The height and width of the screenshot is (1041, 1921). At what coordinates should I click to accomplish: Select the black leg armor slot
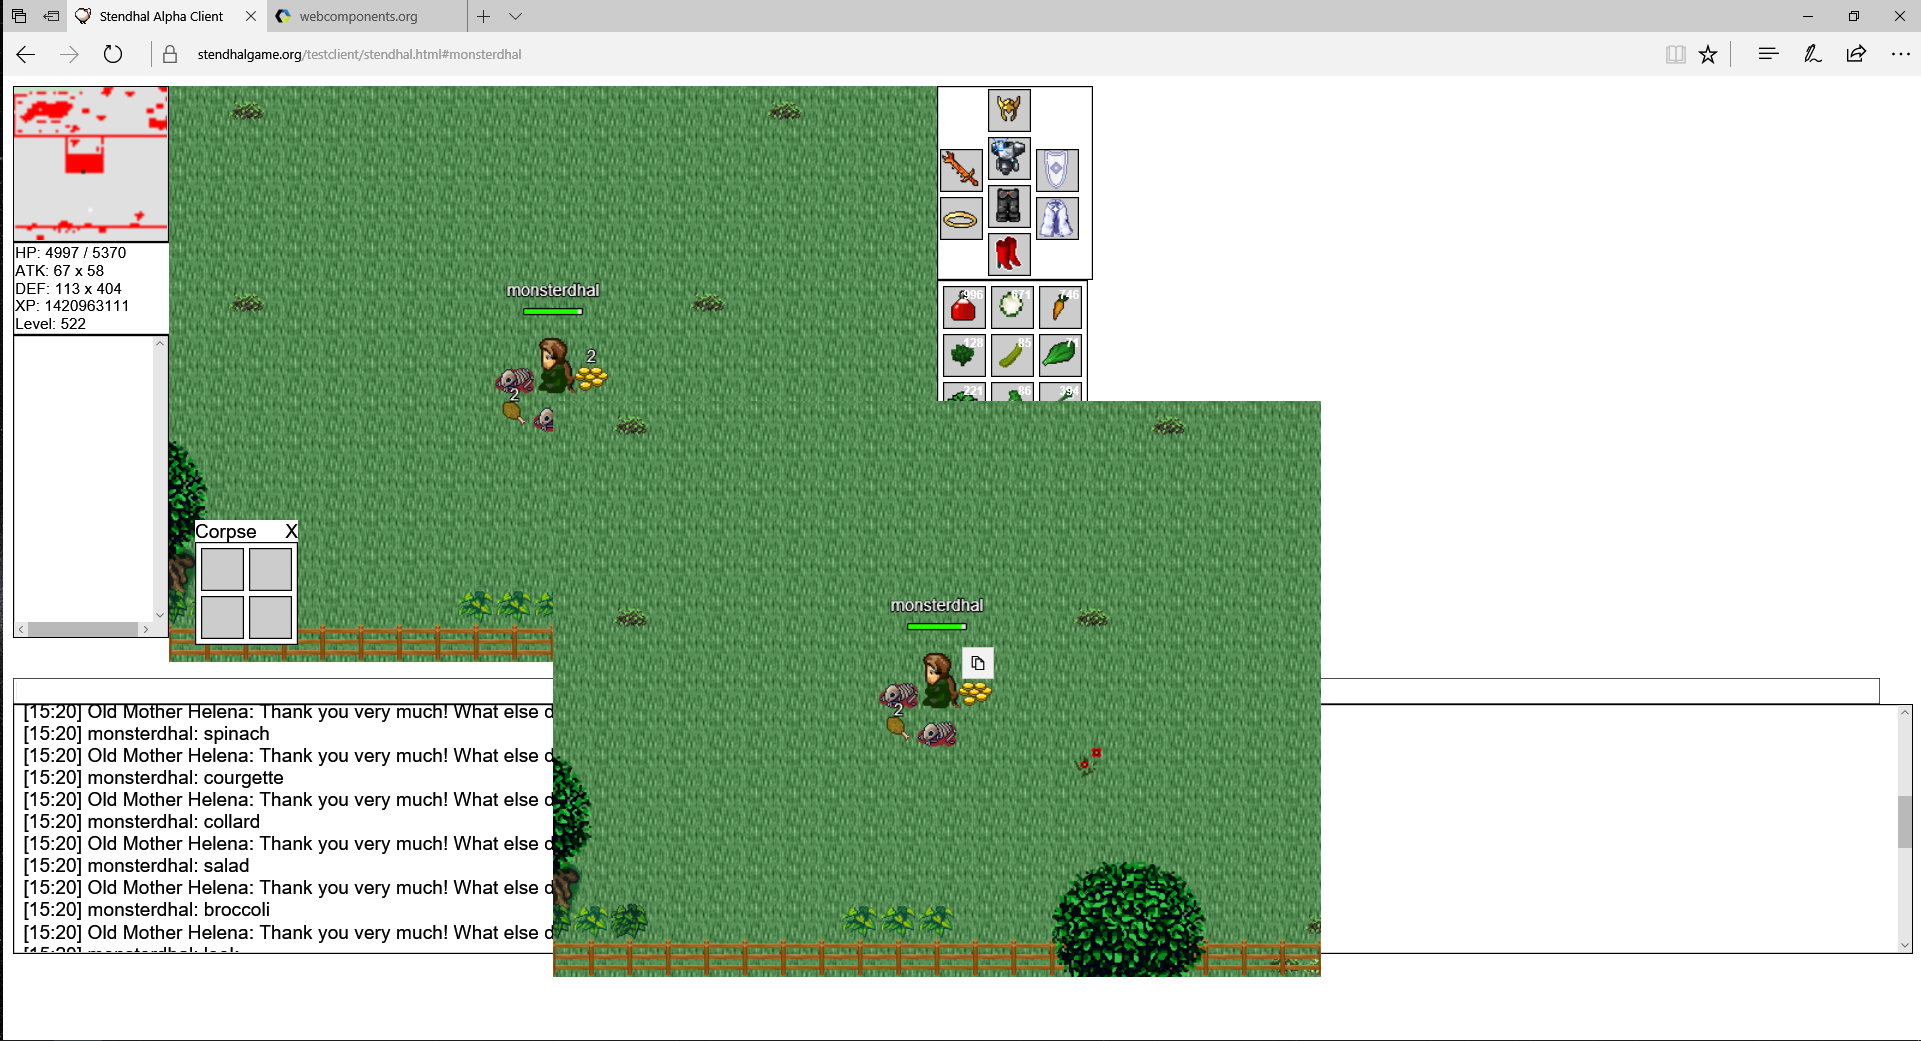click(1009, 207)
